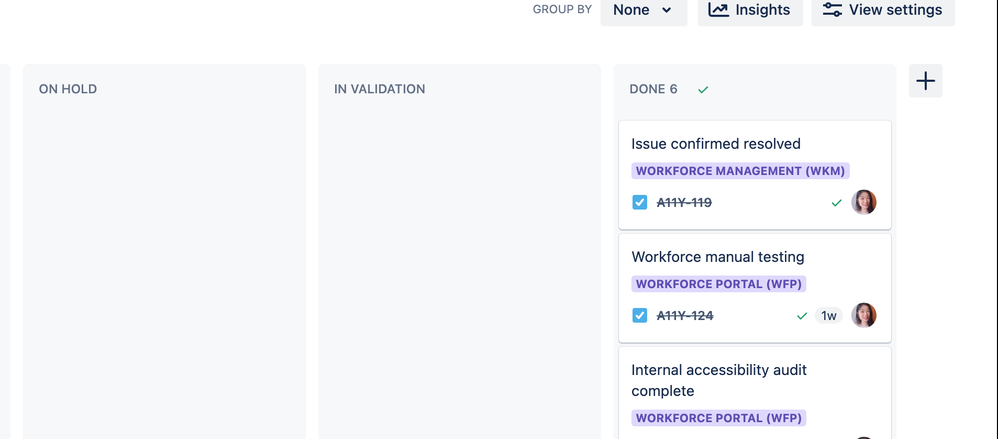
Task: Open the Group By None dropdown
Action: tap(643, 10)
